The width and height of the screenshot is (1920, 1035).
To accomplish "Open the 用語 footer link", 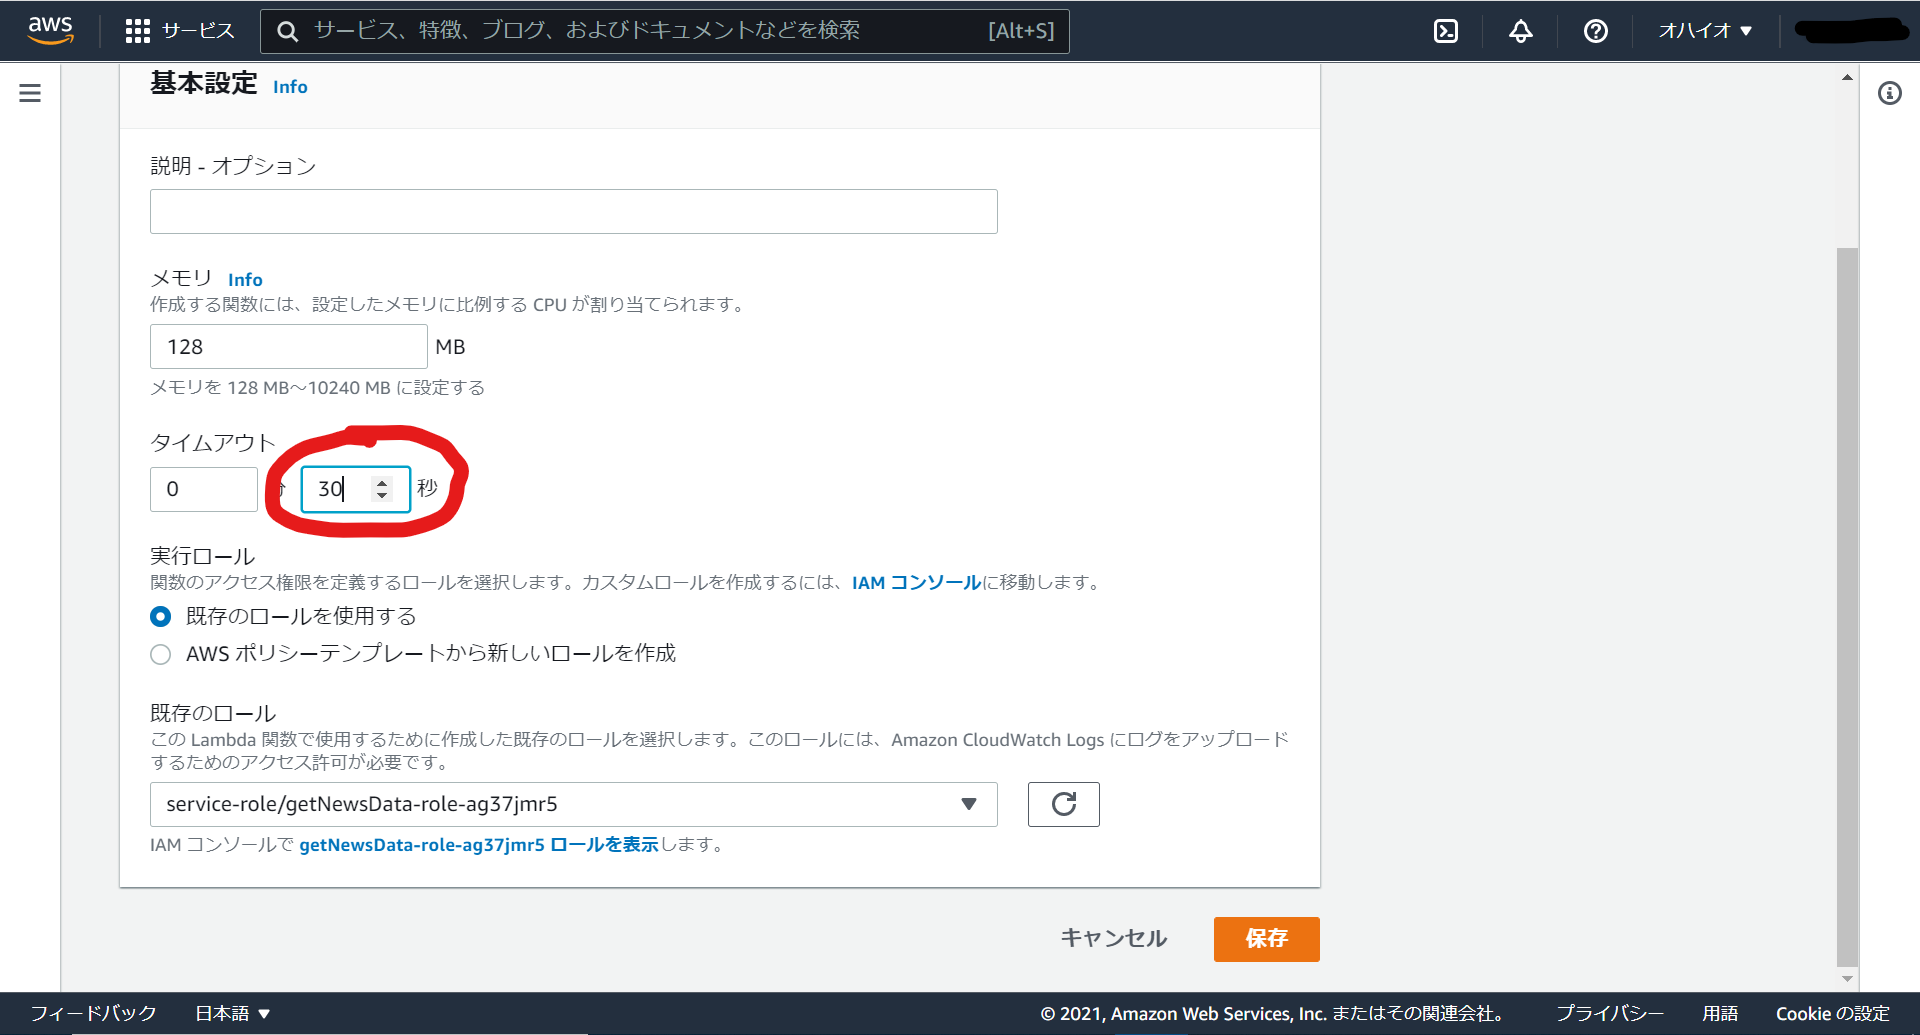I will [1720, 1013].
